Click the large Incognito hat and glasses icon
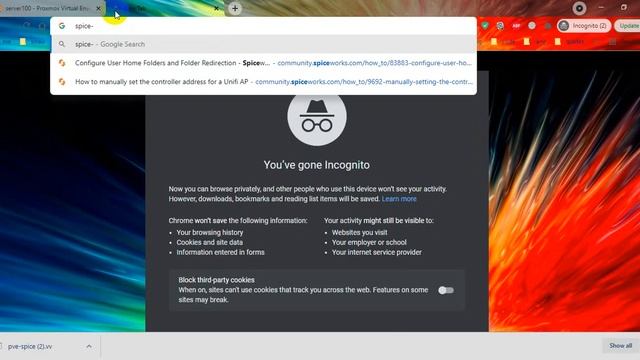640x360 pixels. (x=317, y=117)
